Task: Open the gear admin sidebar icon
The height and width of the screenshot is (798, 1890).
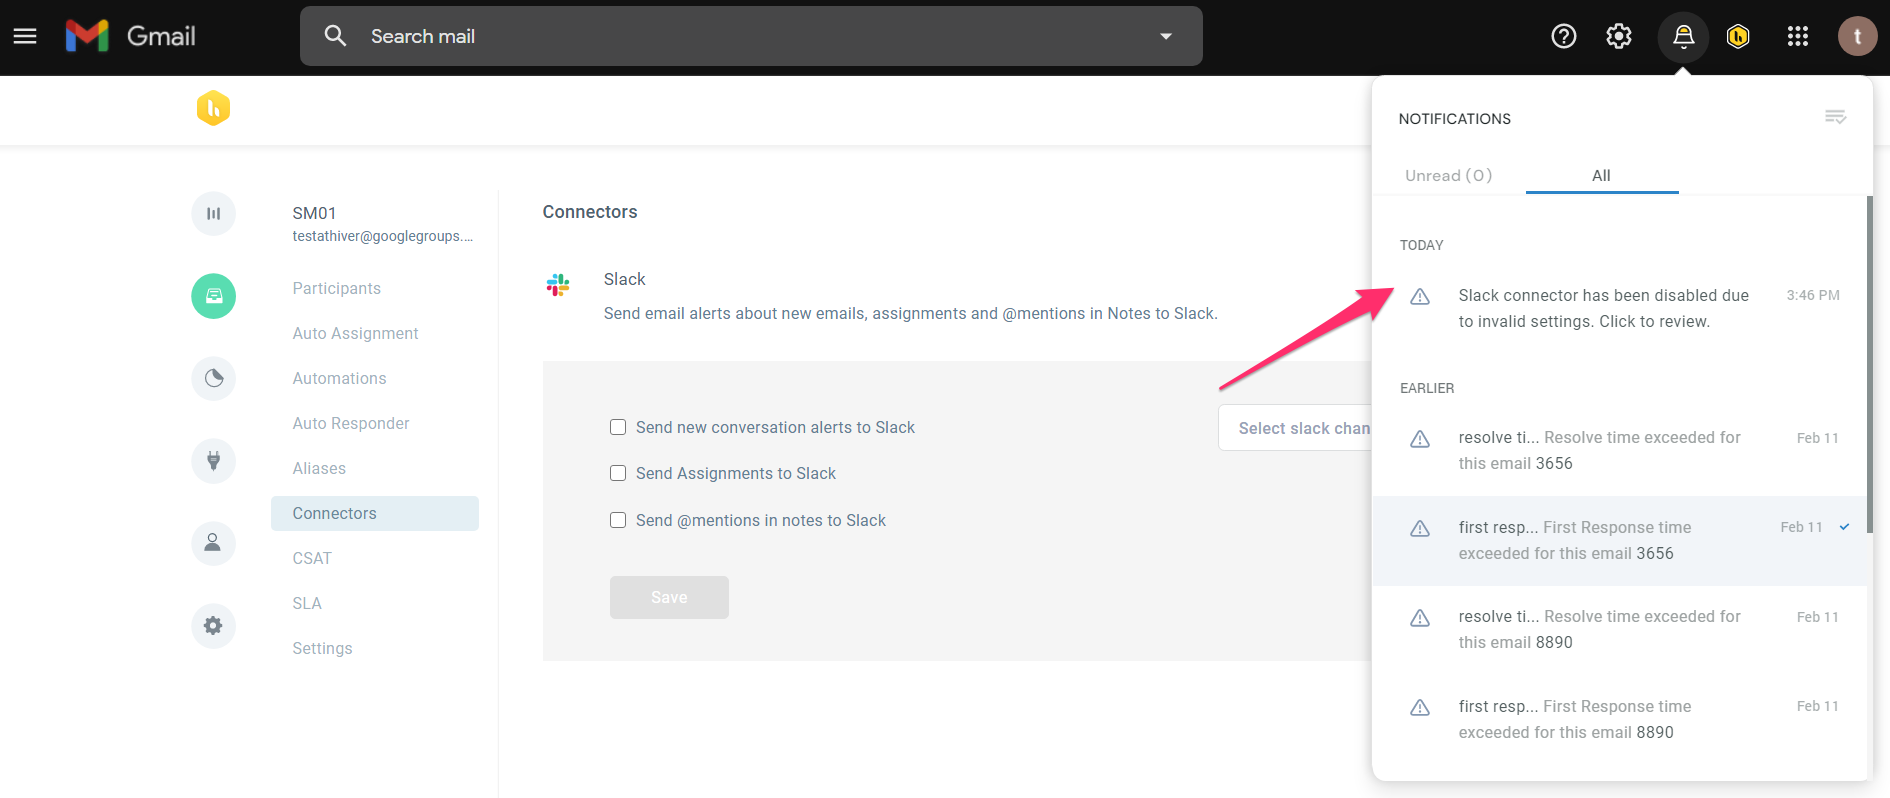Action: click(x=213, y=626)
